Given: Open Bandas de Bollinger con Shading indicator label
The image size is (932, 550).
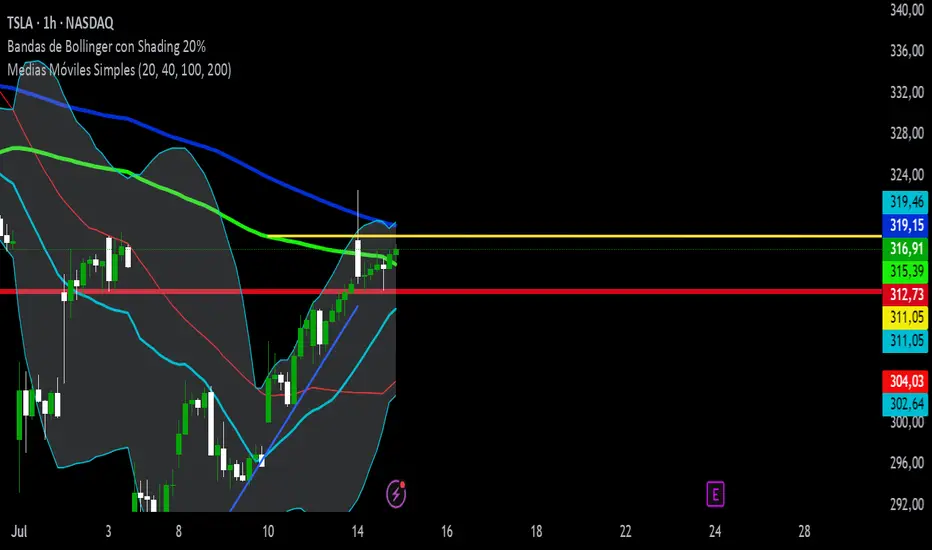Looking at the screenshot, I should tap(106, 46).
